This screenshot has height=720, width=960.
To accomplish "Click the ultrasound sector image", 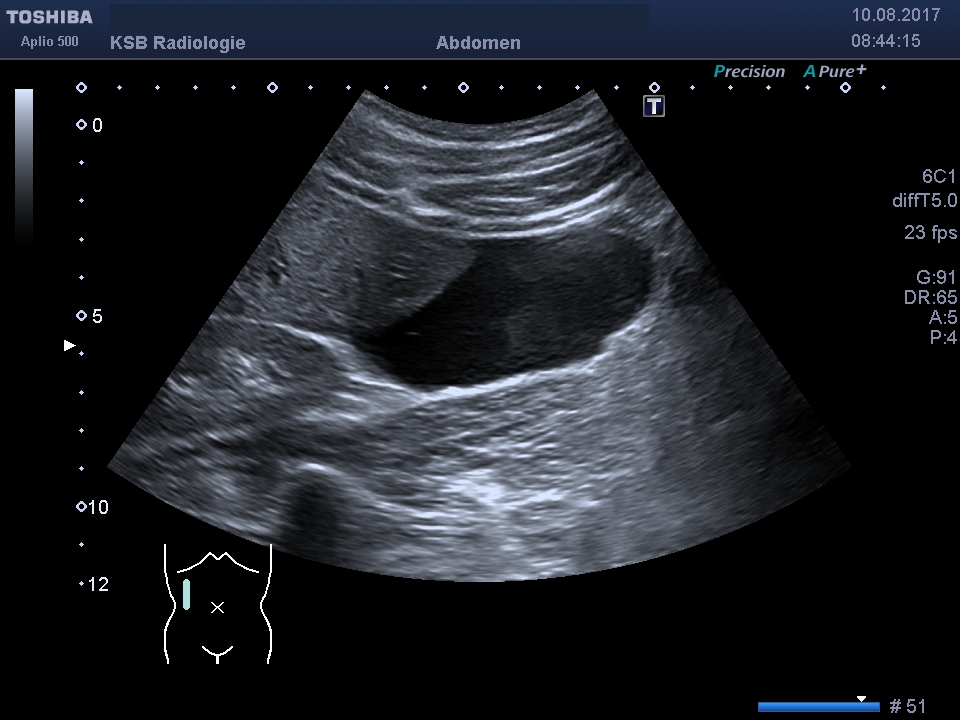I will (479, 335).
